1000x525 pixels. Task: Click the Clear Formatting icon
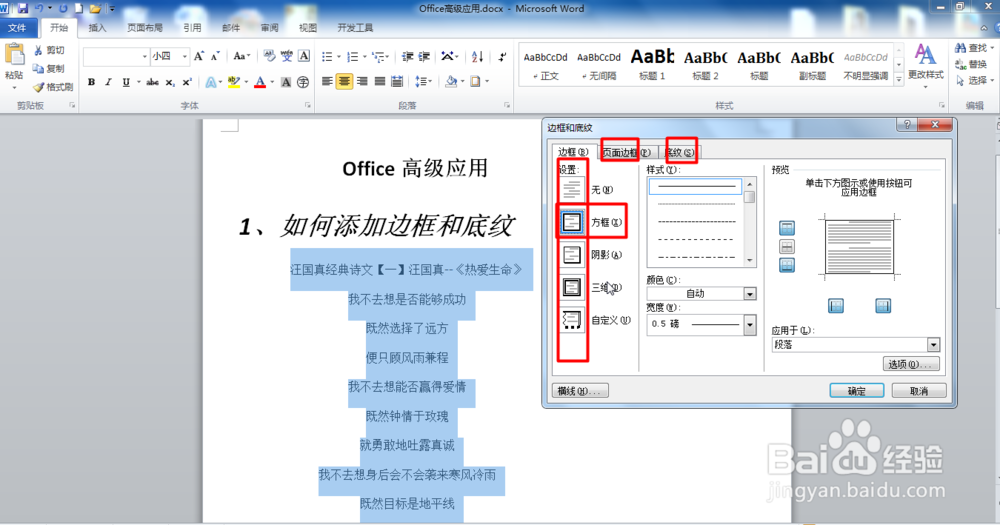pos(269,56)
